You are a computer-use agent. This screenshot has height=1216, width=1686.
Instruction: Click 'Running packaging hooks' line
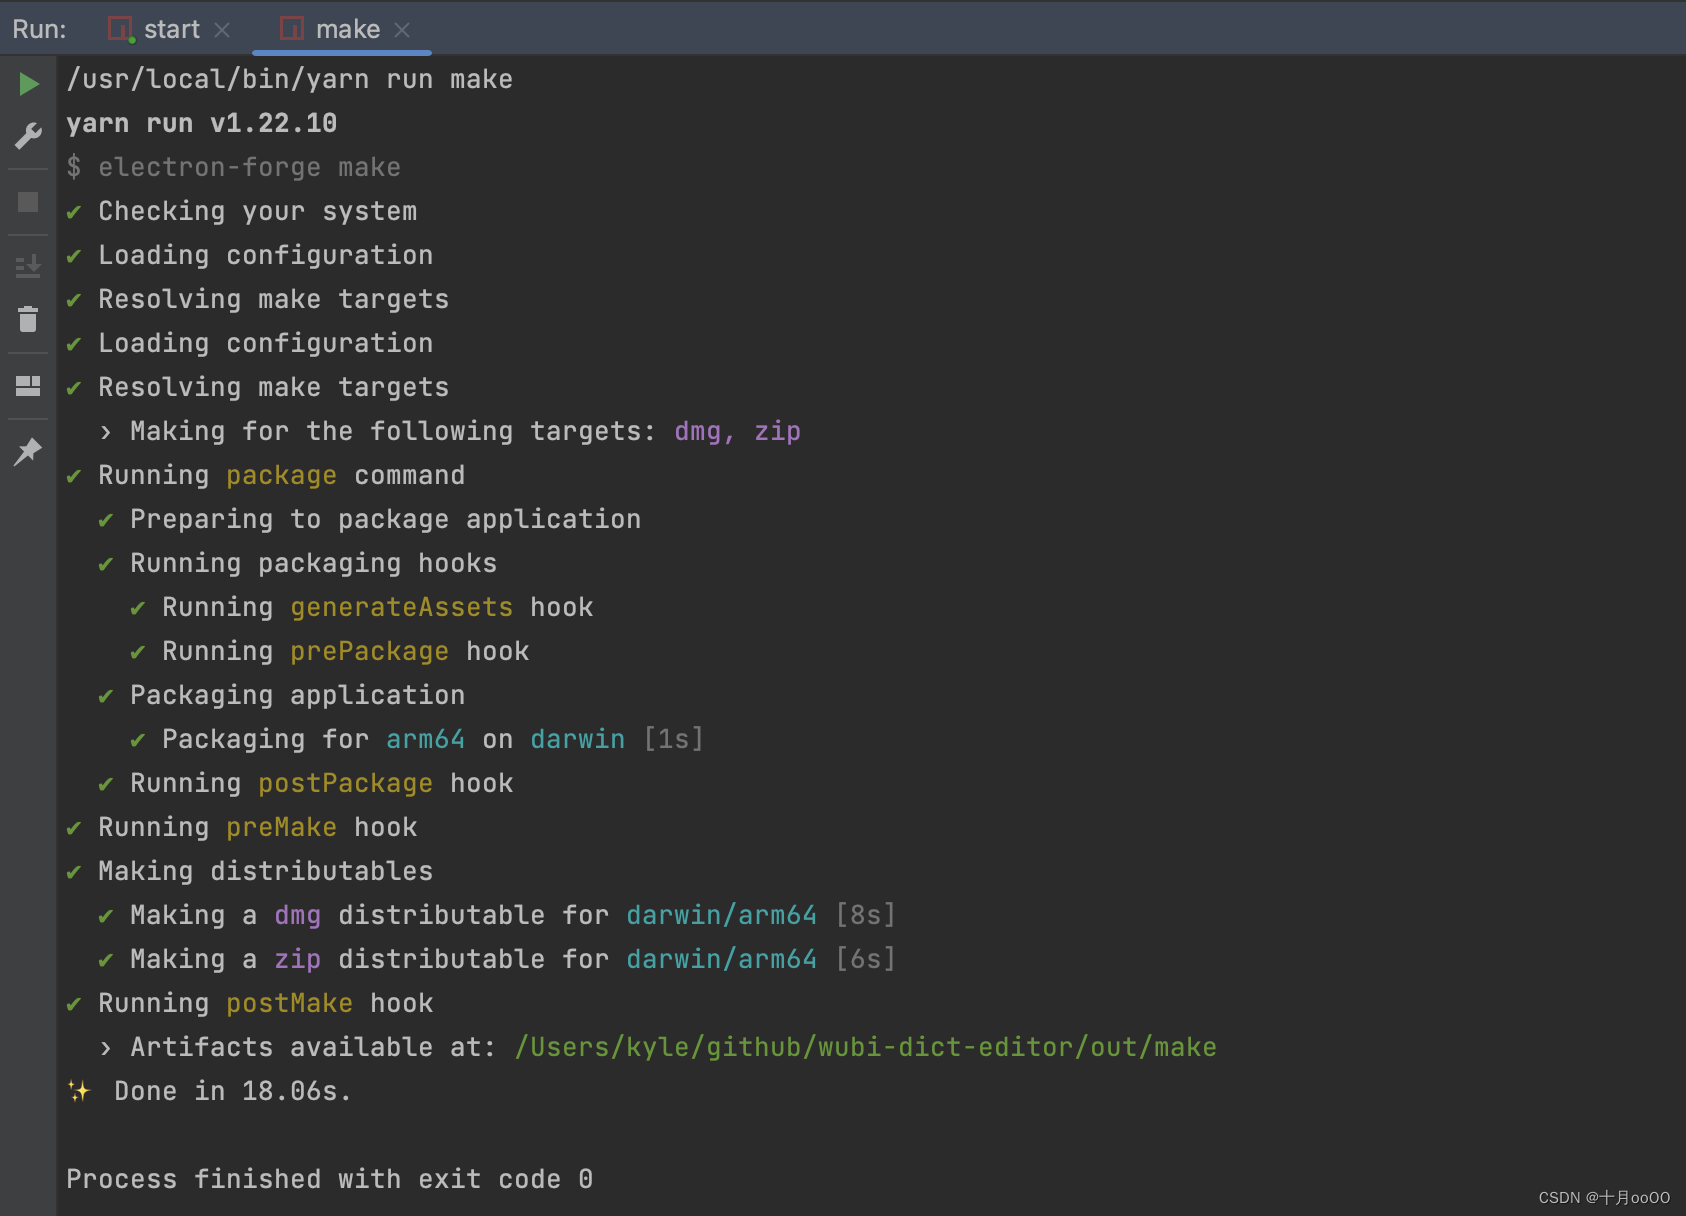297,563
